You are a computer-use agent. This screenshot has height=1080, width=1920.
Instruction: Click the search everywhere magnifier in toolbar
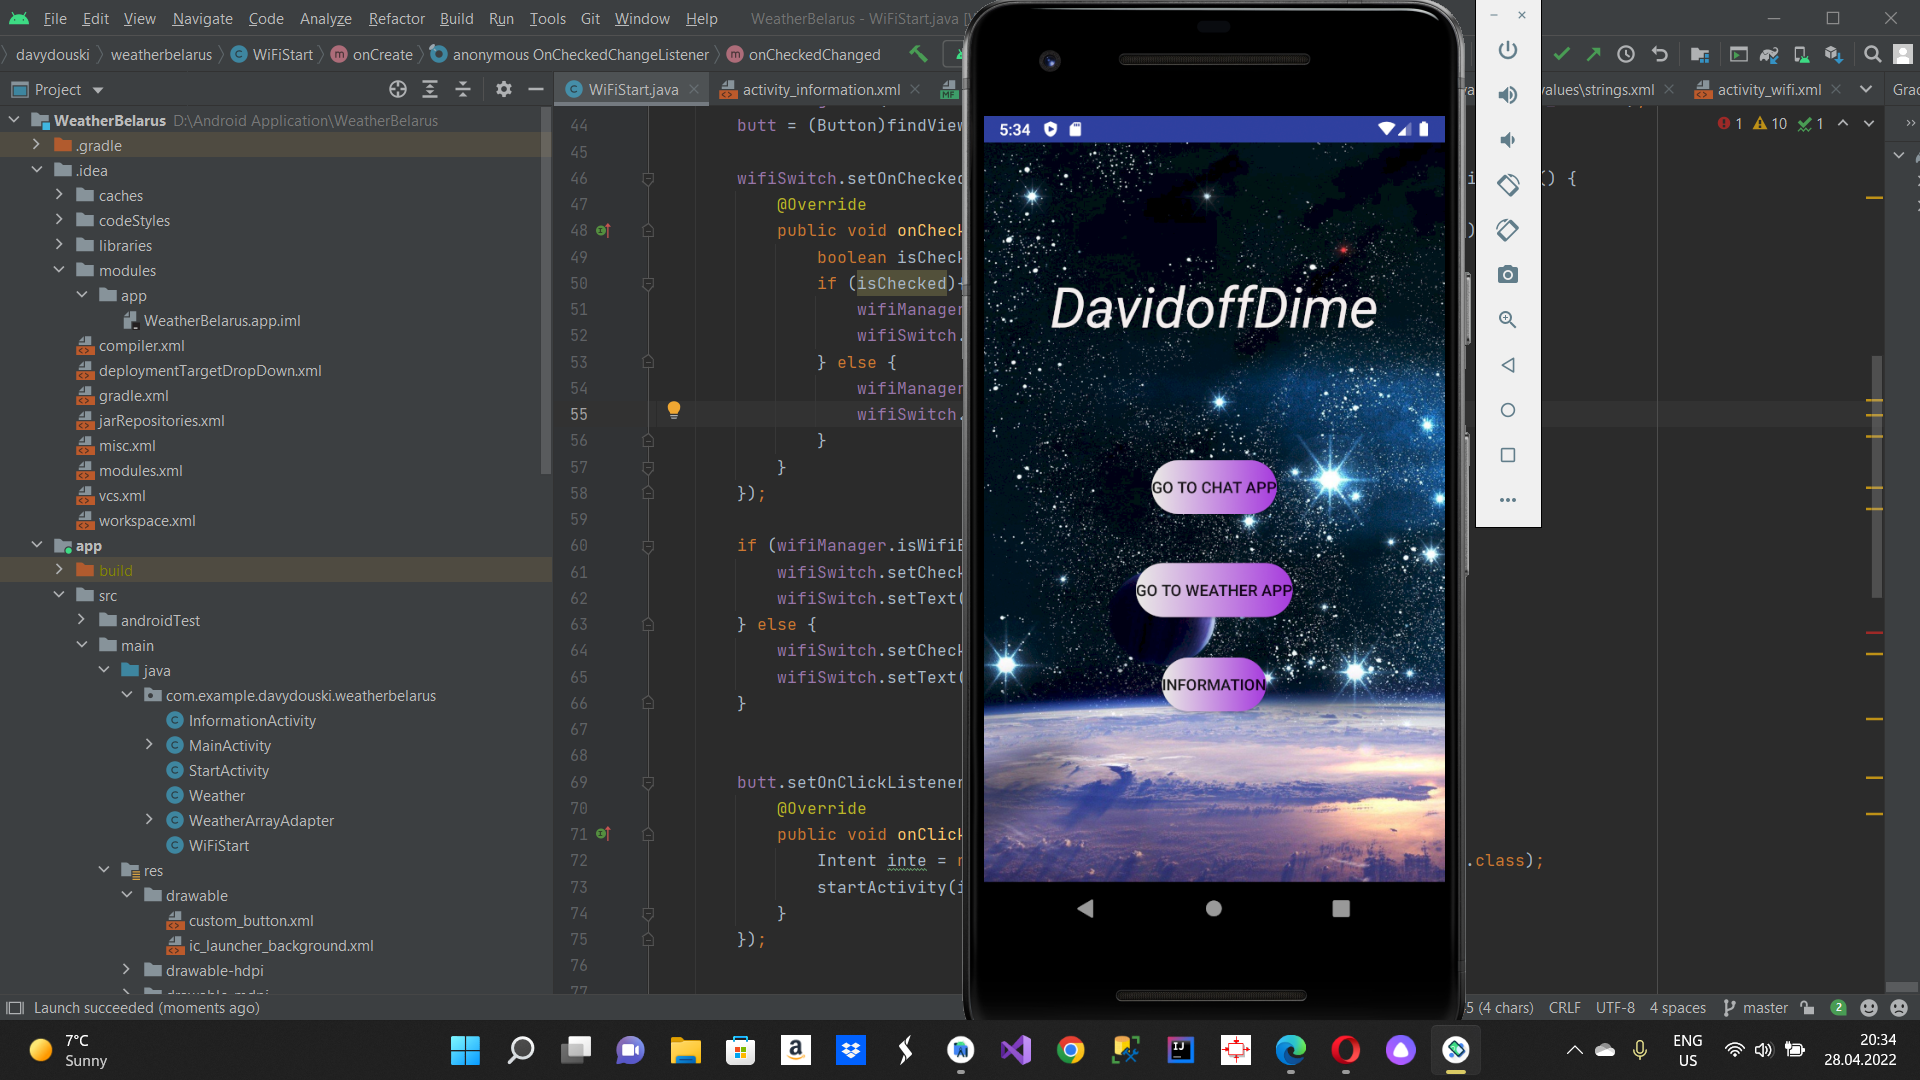tap(1873, 54)
